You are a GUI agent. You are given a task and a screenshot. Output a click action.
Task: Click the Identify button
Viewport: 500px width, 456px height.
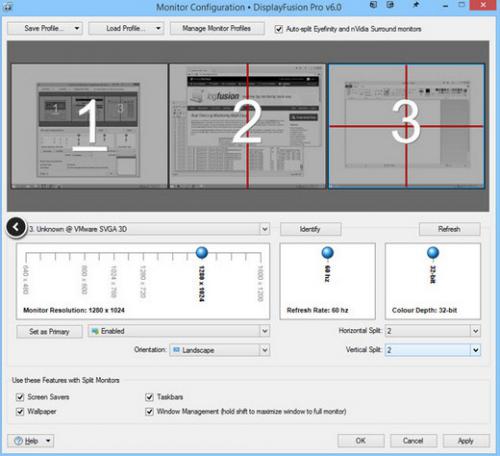click(x=310, y=229)
